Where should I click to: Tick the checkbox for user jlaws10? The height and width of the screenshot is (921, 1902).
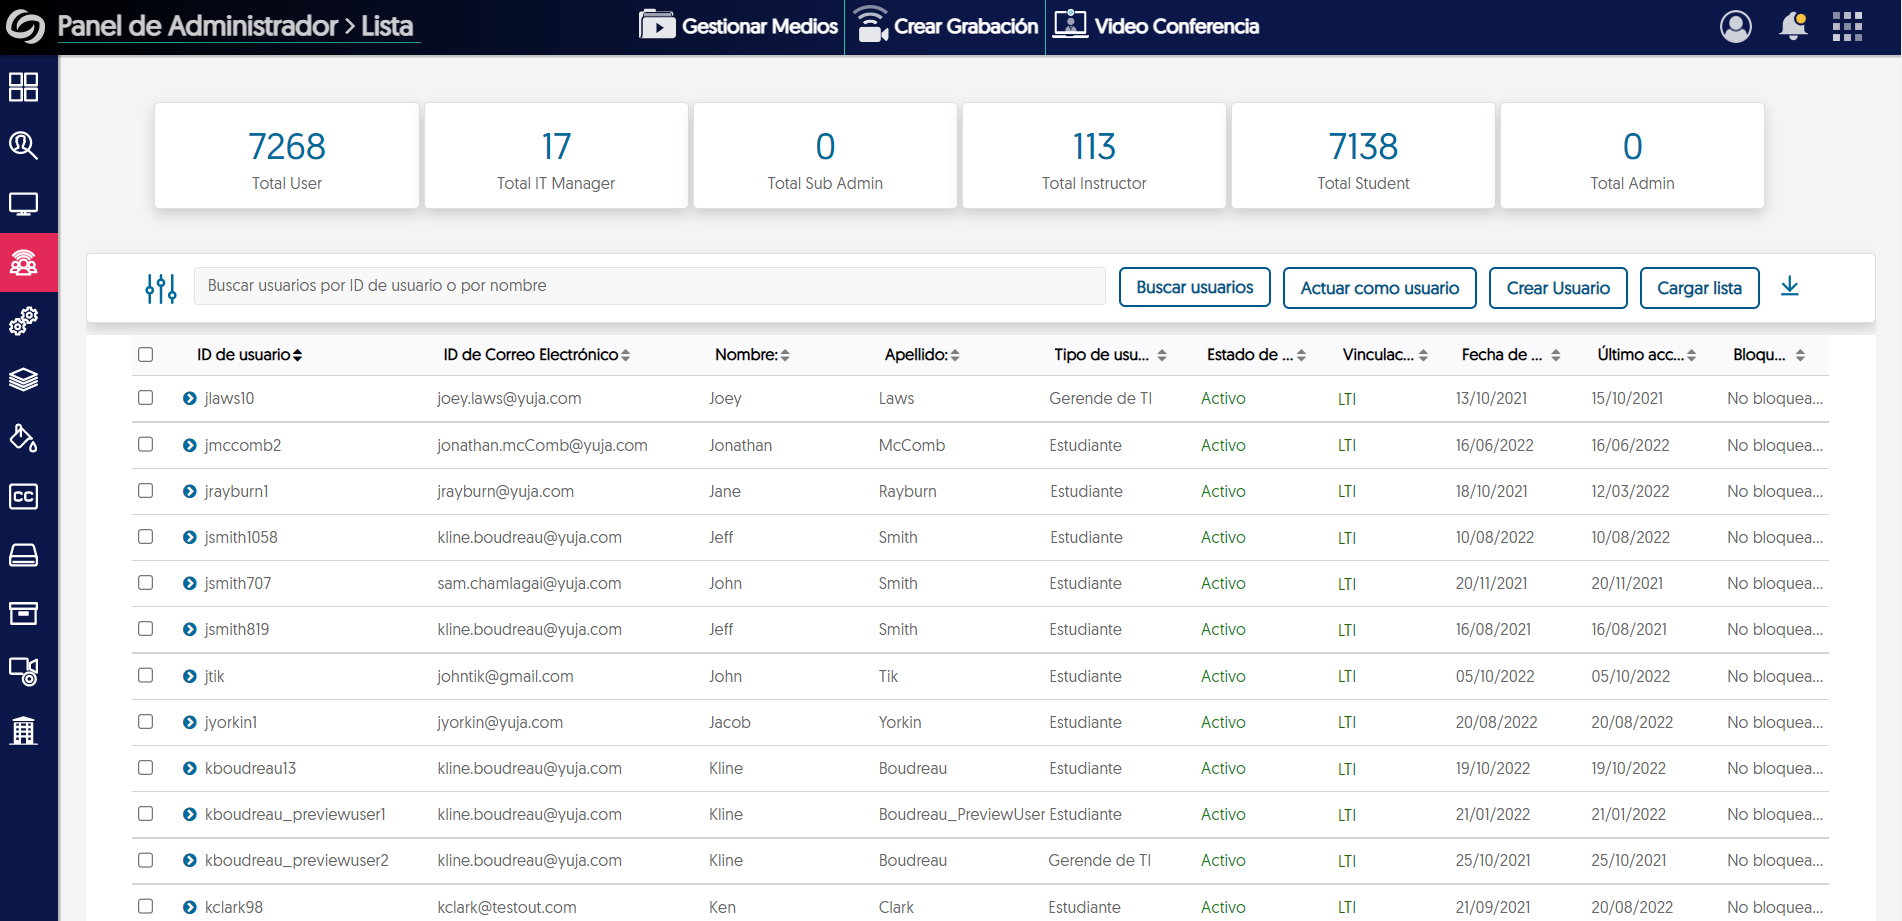[x=146, y=398]
